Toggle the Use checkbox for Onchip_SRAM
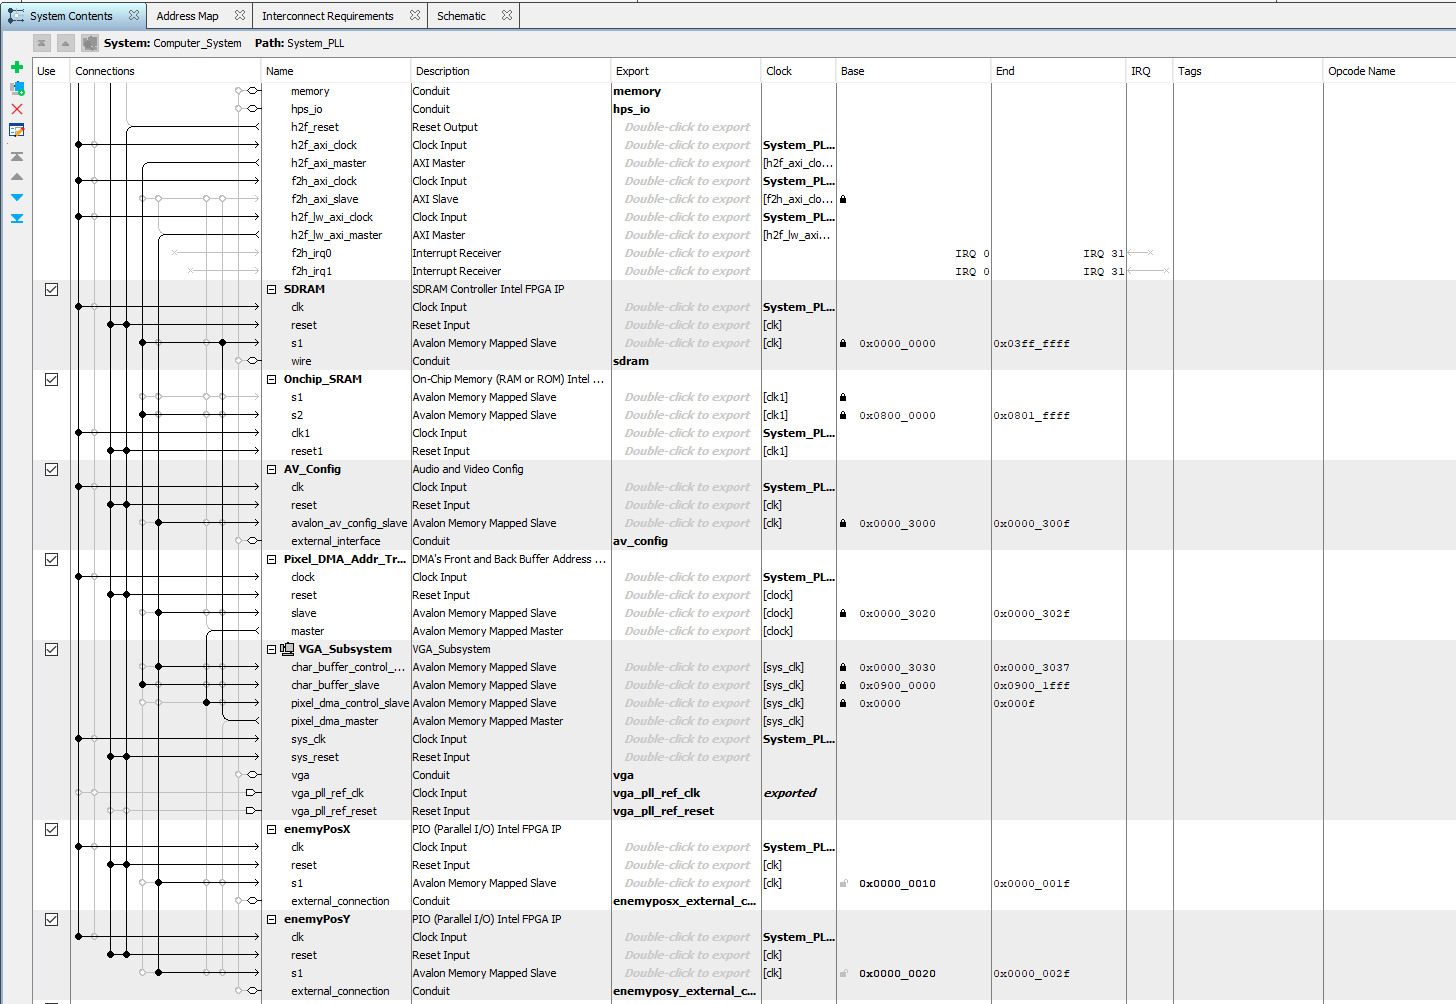 pyautogui.click(x=51, y=380)
